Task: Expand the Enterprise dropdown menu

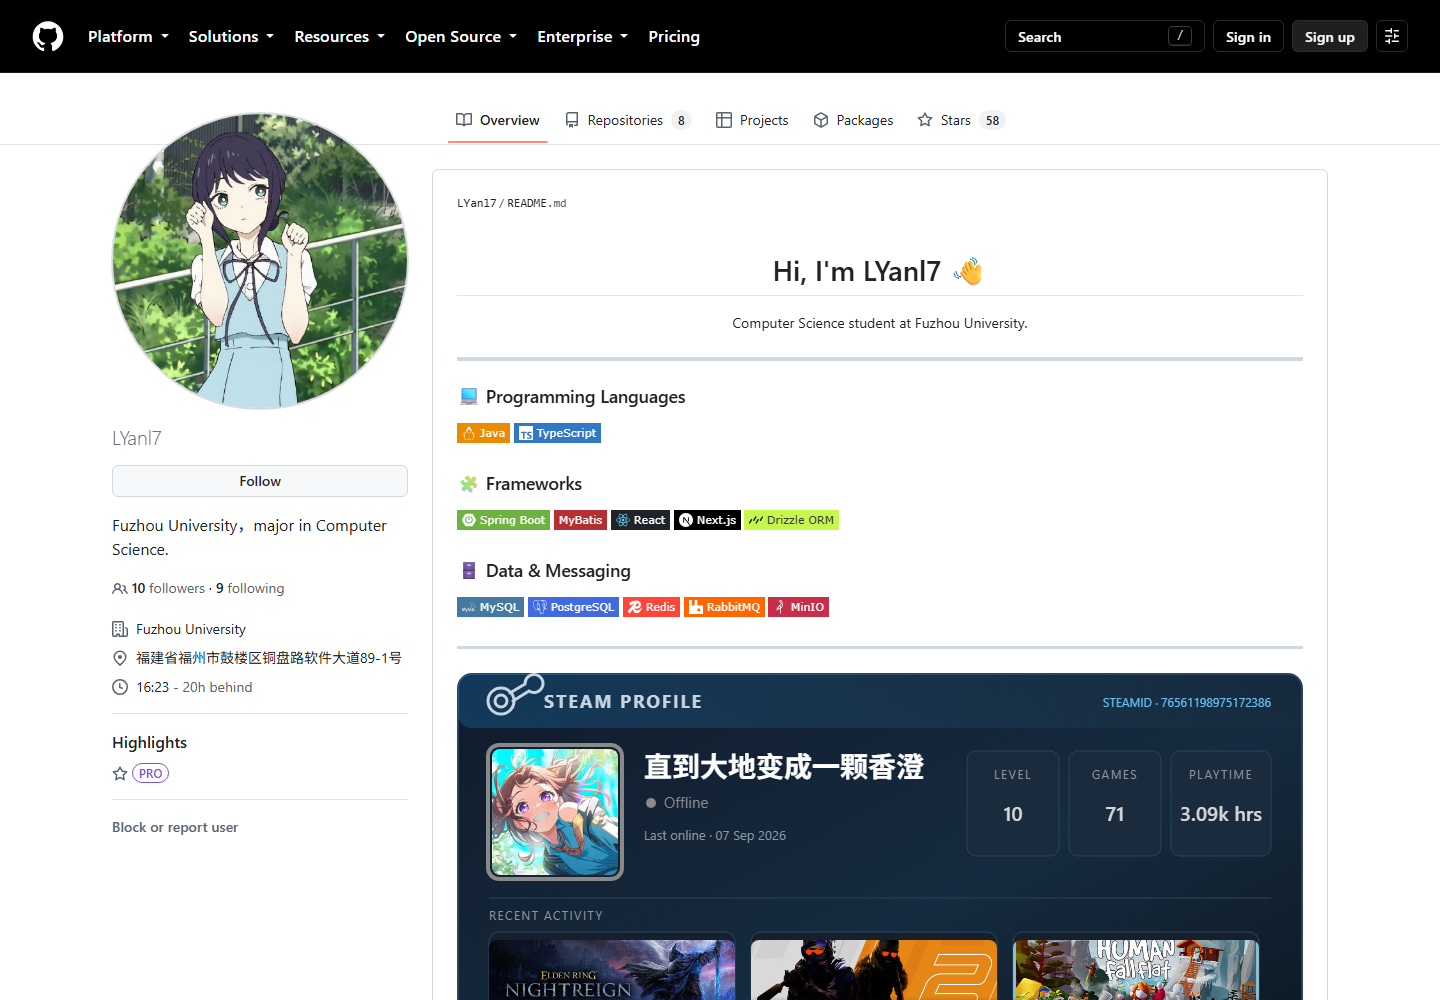Action: 582,37
